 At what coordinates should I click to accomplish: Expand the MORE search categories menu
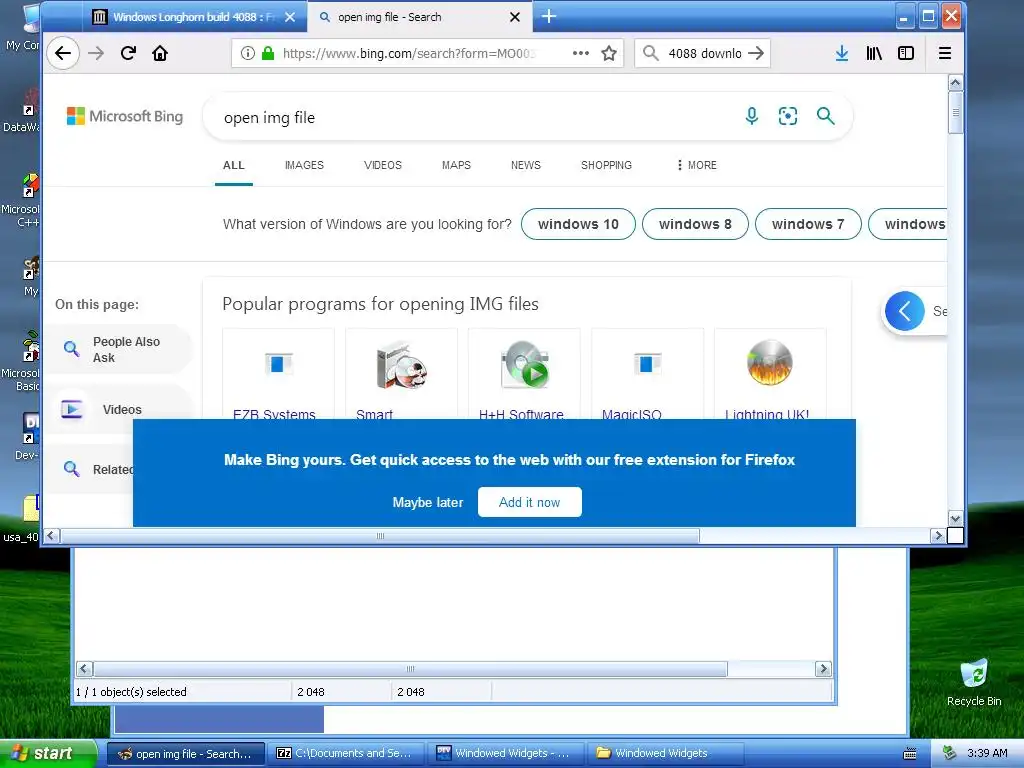click(x=697, y=165)
